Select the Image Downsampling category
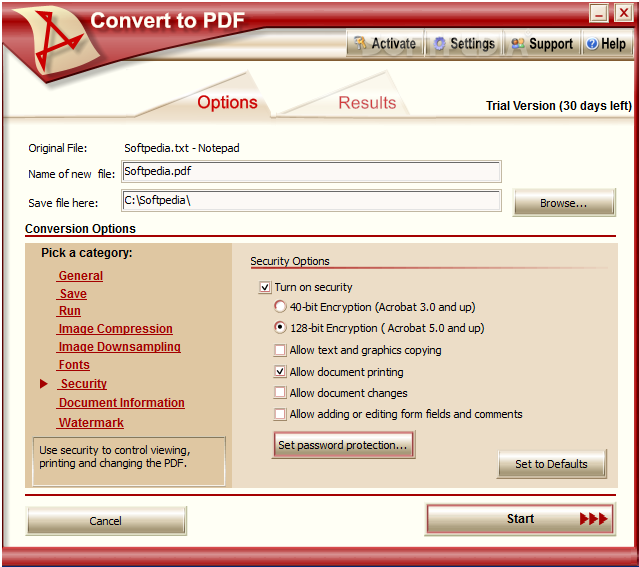This screenshot has width=639, height=567. coord(119,347)
